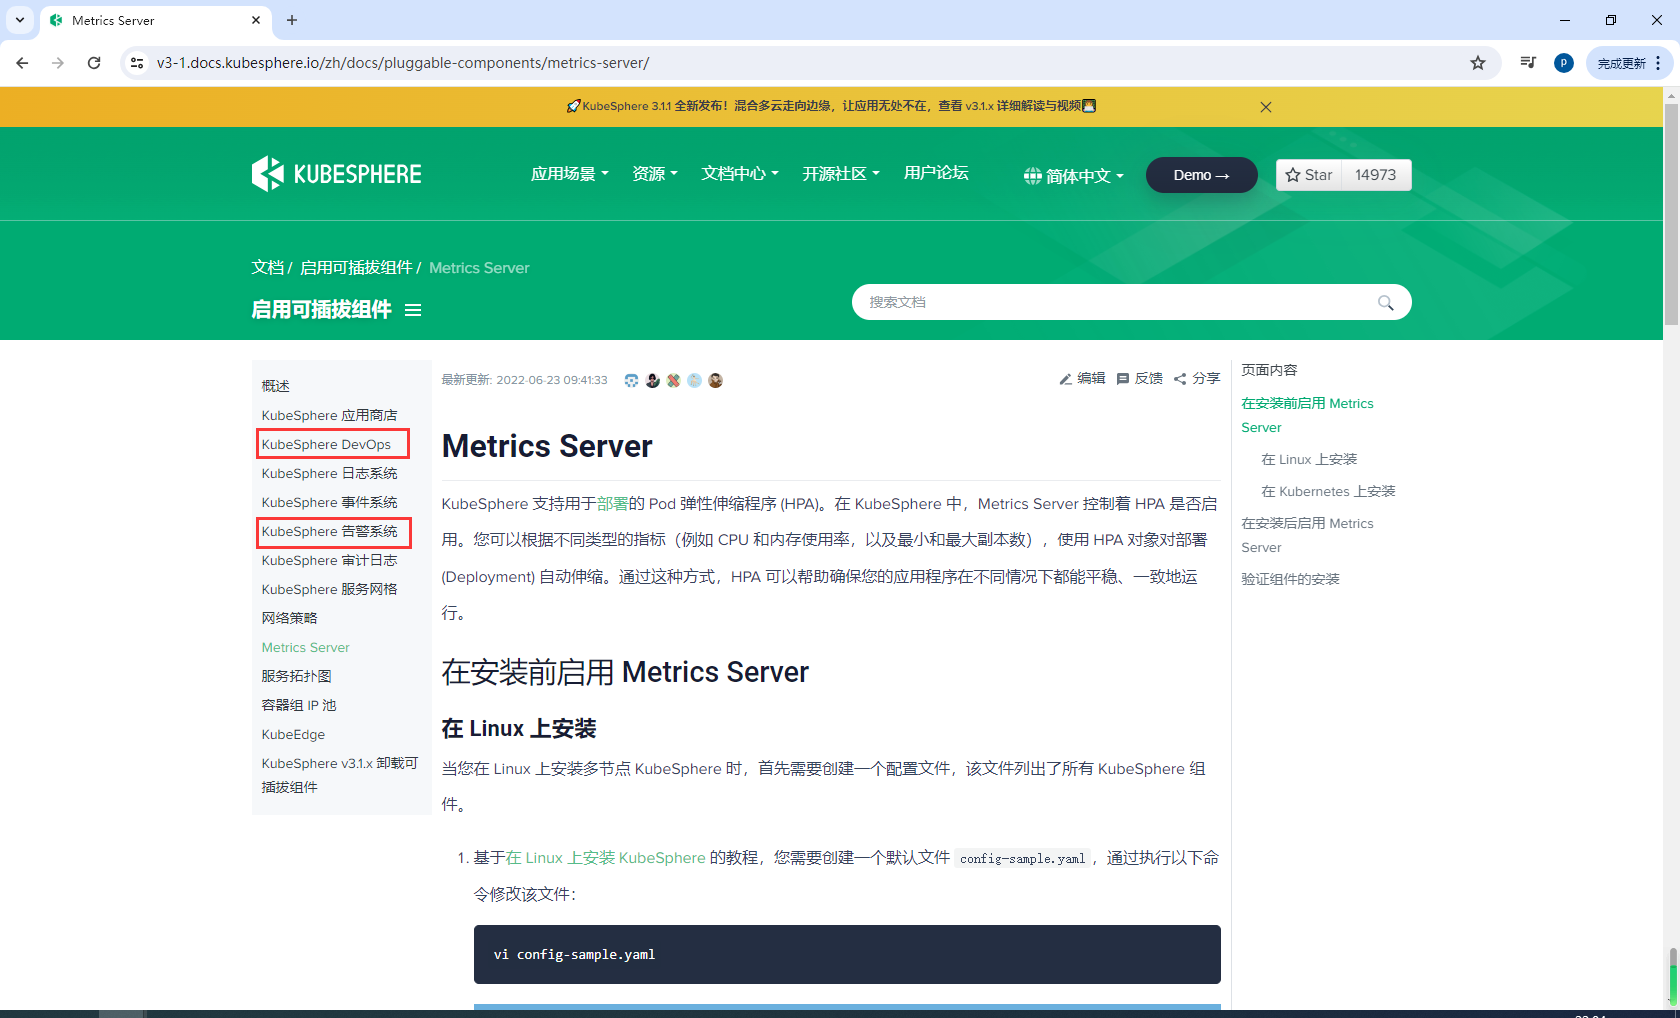The image size is (1680, 1018).
Task: Click the 编辑 edit link
Action: [x=1082, y=378]
